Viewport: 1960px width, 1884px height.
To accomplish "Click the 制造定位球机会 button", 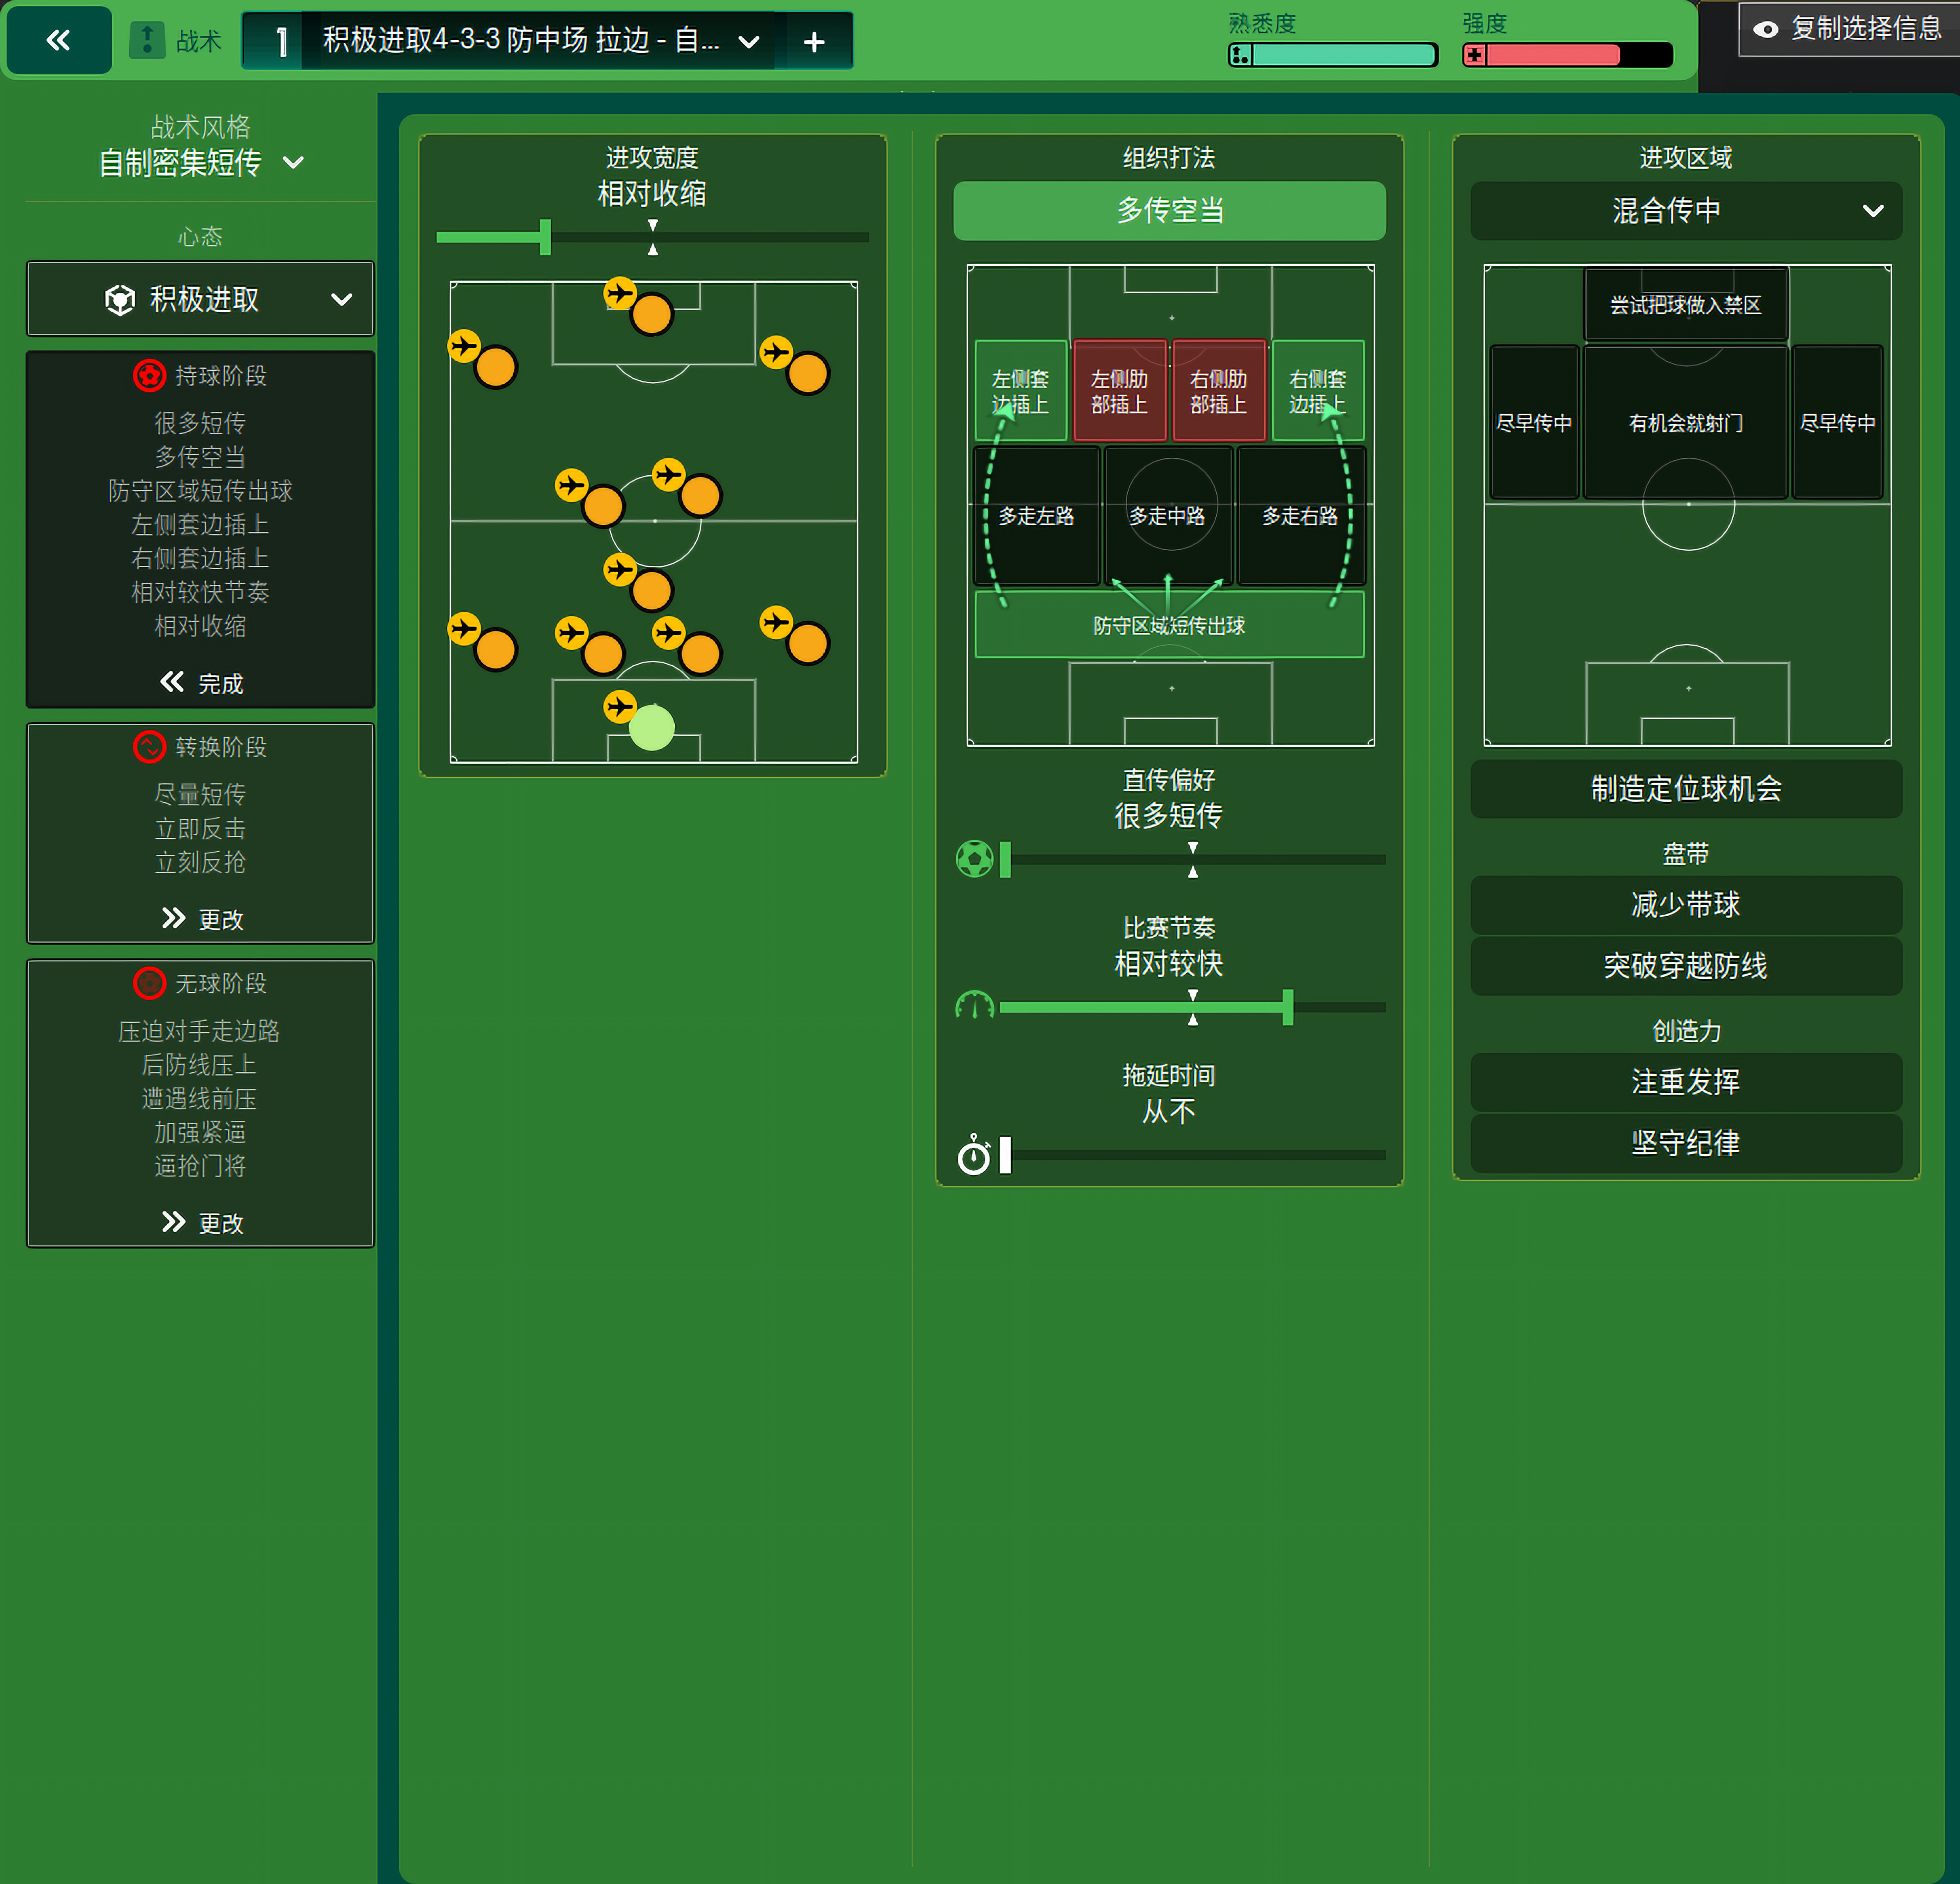I will [x=1685, y=789].
